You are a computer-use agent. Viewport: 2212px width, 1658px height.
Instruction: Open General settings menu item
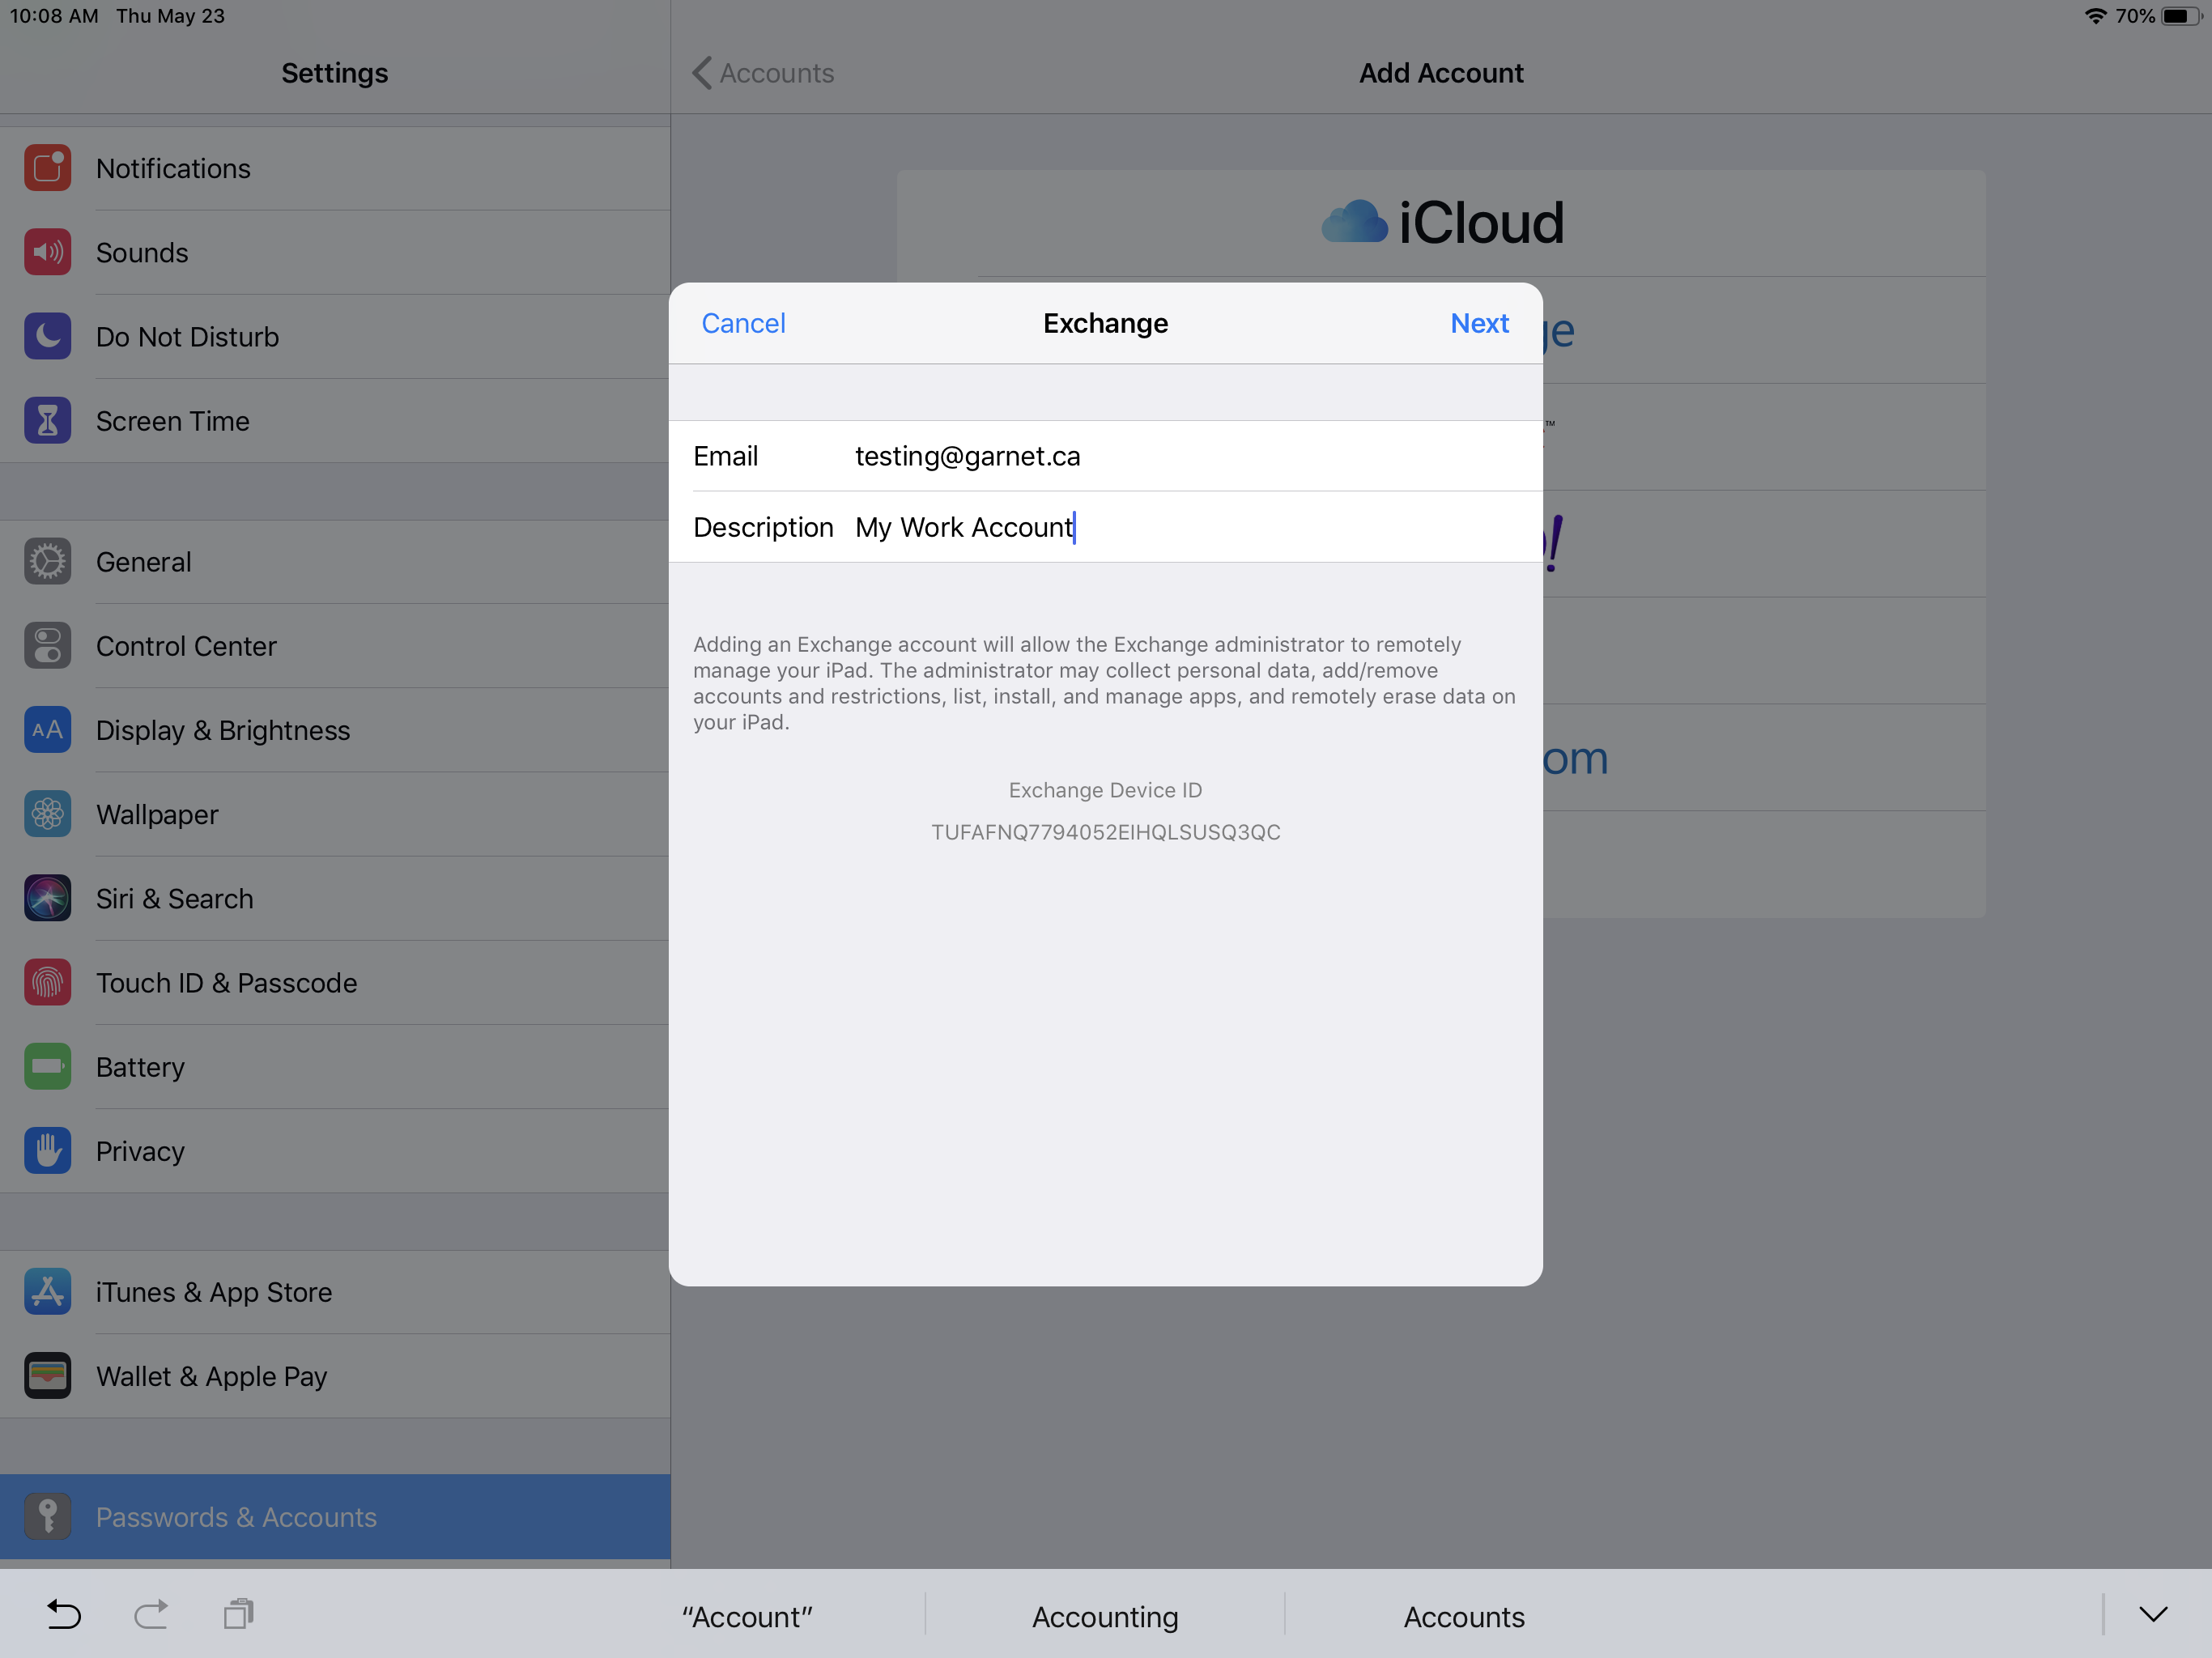(x=144, y=562)
